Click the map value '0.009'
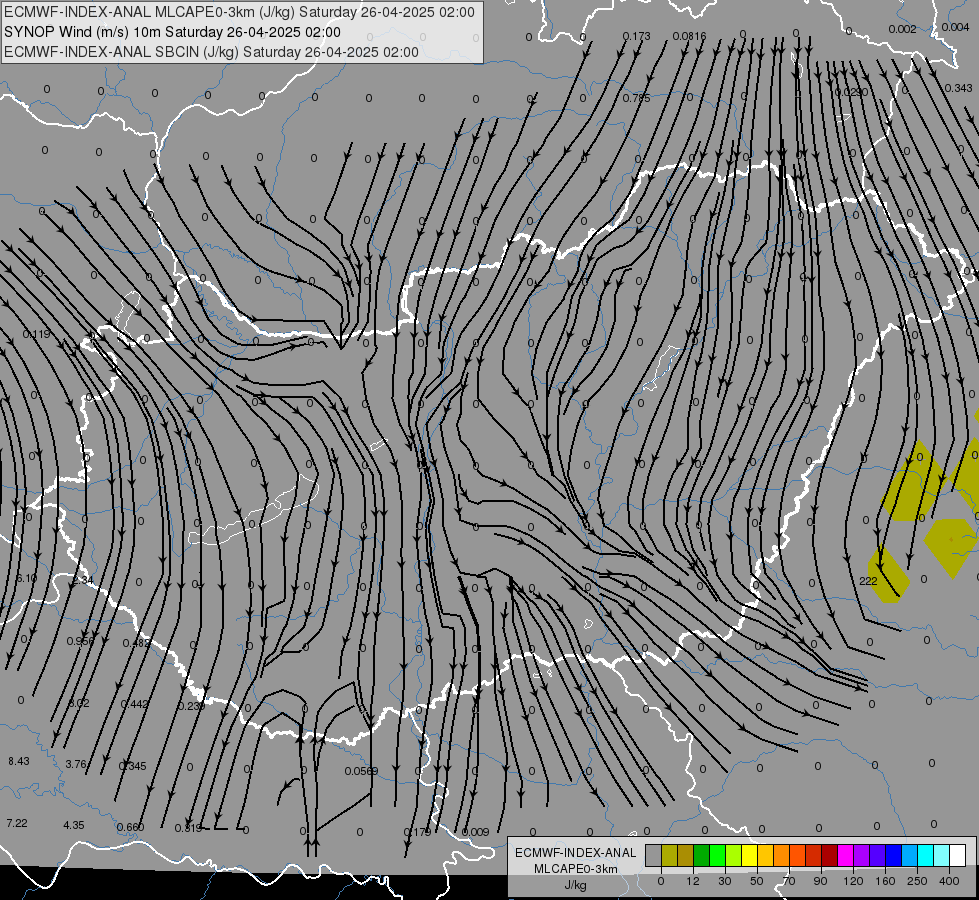The width and height of the screenshot is (979, 900). pos(476,832)
